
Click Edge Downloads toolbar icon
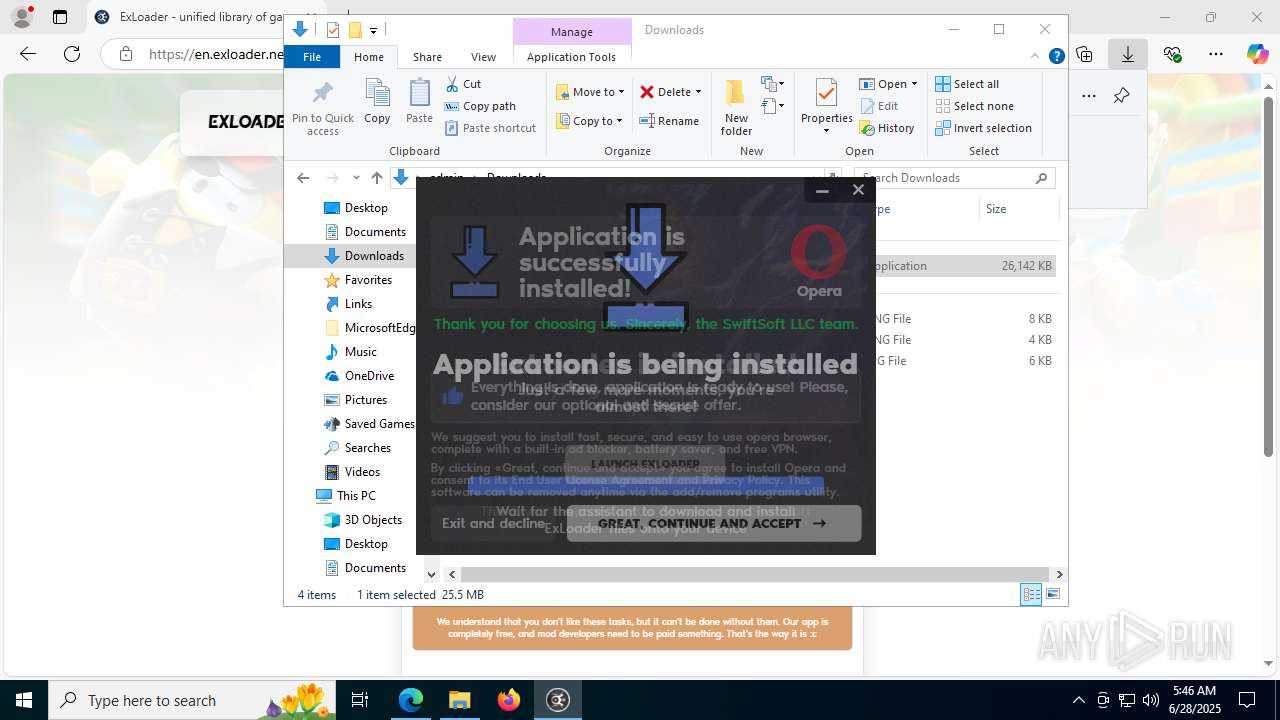tap(1128, 54)
